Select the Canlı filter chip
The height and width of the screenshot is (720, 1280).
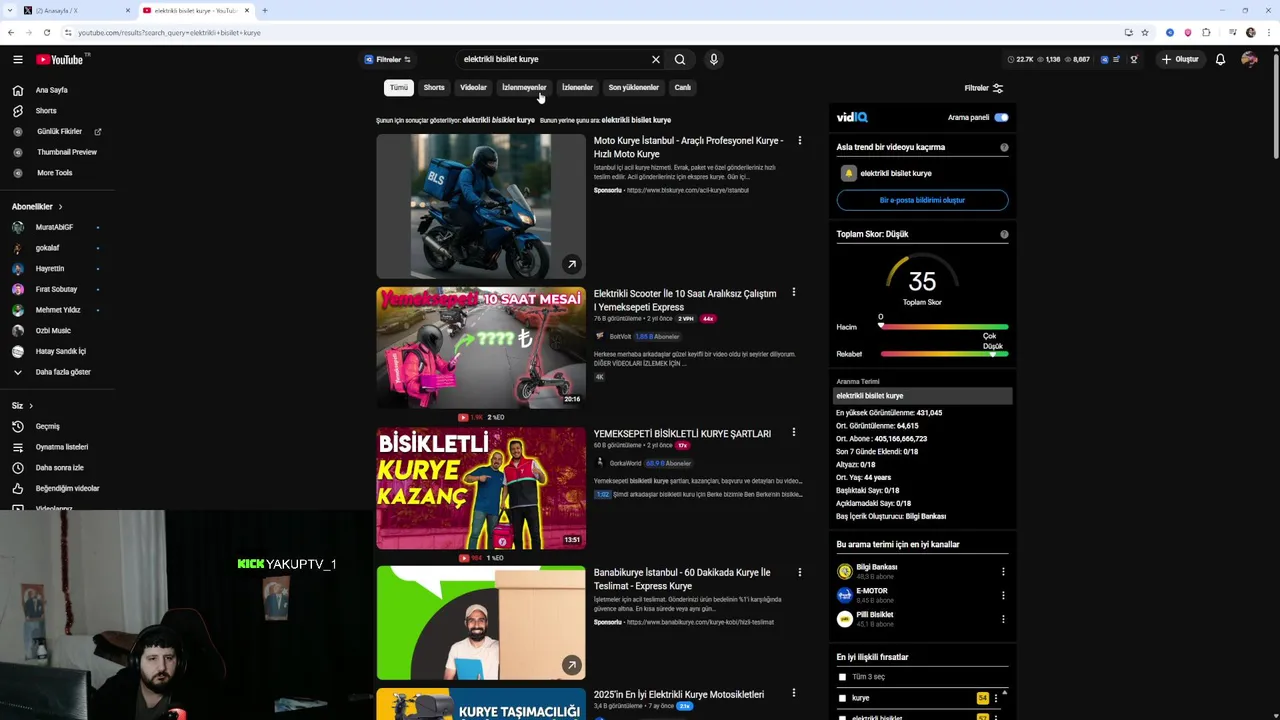tap(682, 88)
